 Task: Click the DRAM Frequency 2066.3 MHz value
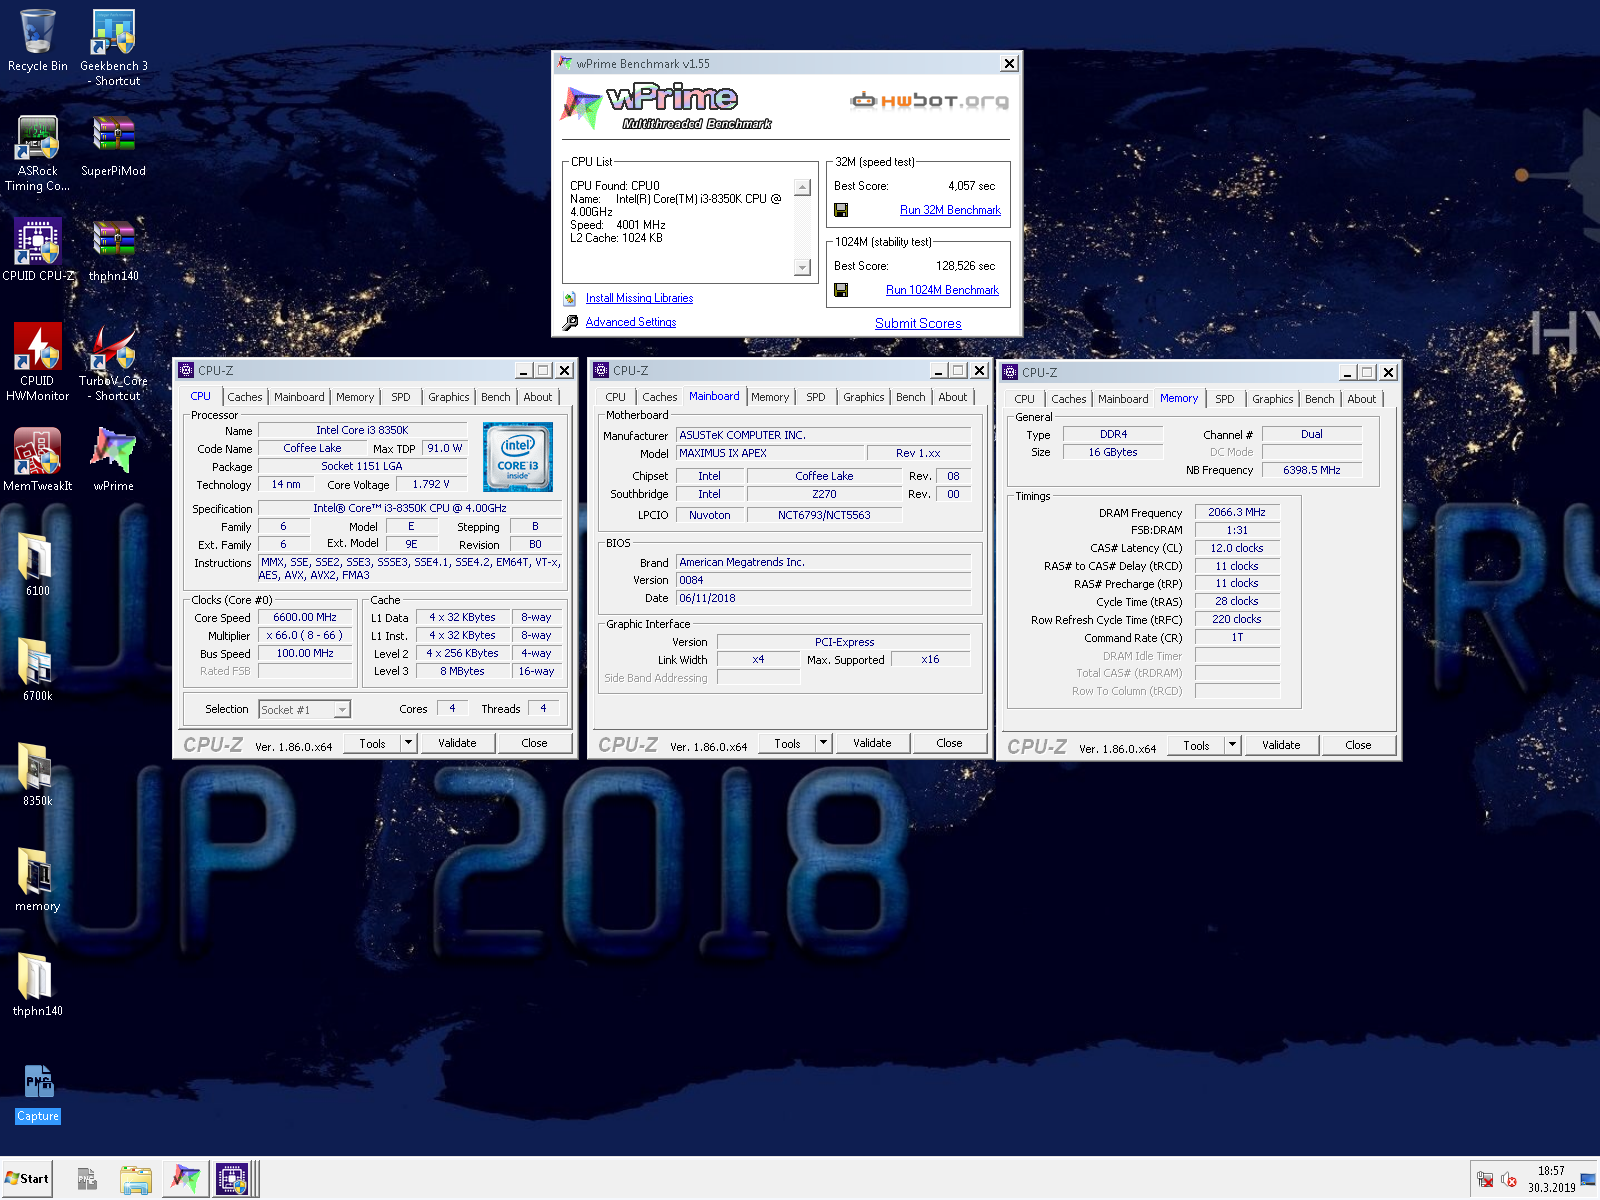point(1237,512)
